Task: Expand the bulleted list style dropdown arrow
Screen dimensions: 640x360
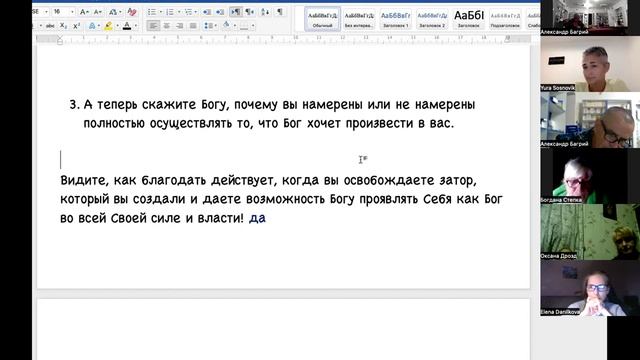Action: [x=160, y=12]
